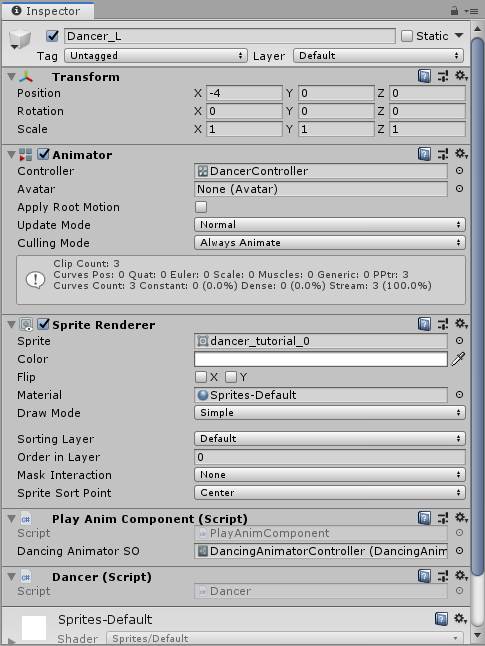The width and height of the screenshot is (485, 646).
Task: Select the Inspector tab
Action: [47, 11]
